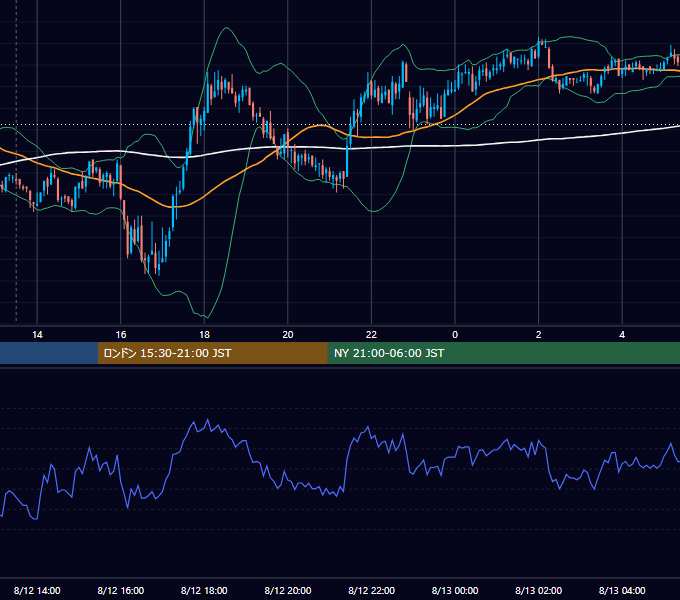Click the 0 hour label on price chart axis
The height and width of the screenshot is (600, 680).
click(455, 335)
